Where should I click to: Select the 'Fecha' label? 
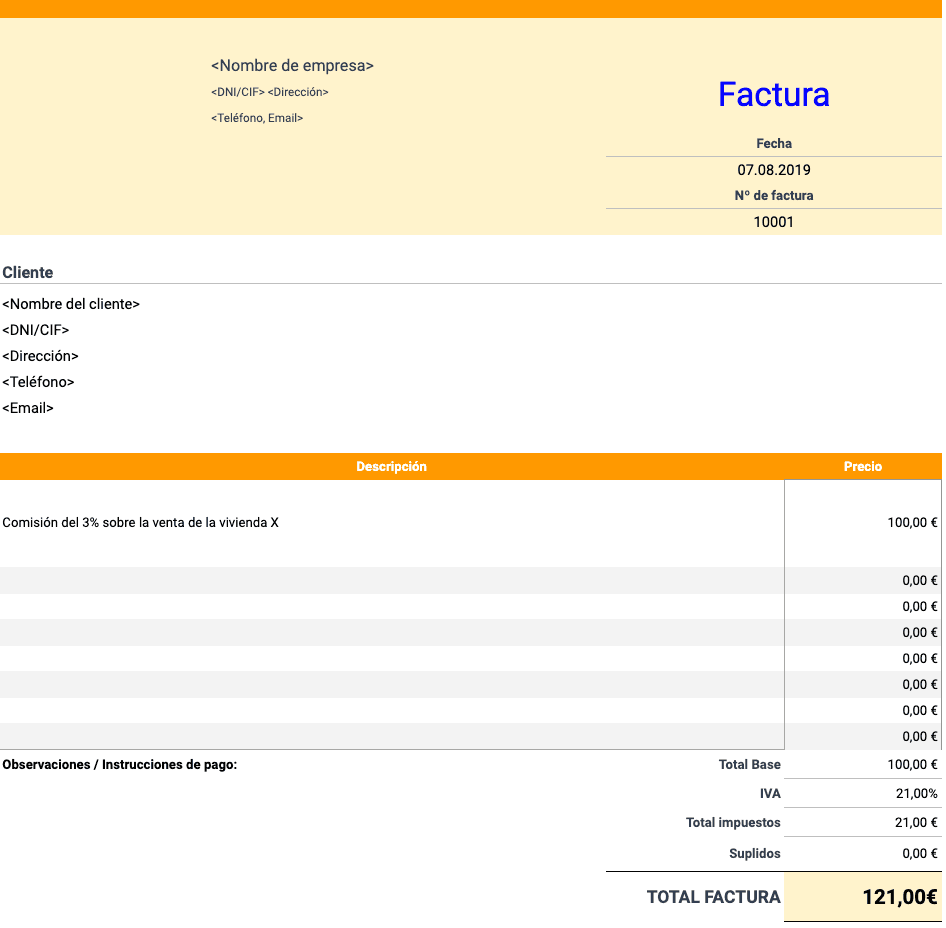[x=773, y=144]
